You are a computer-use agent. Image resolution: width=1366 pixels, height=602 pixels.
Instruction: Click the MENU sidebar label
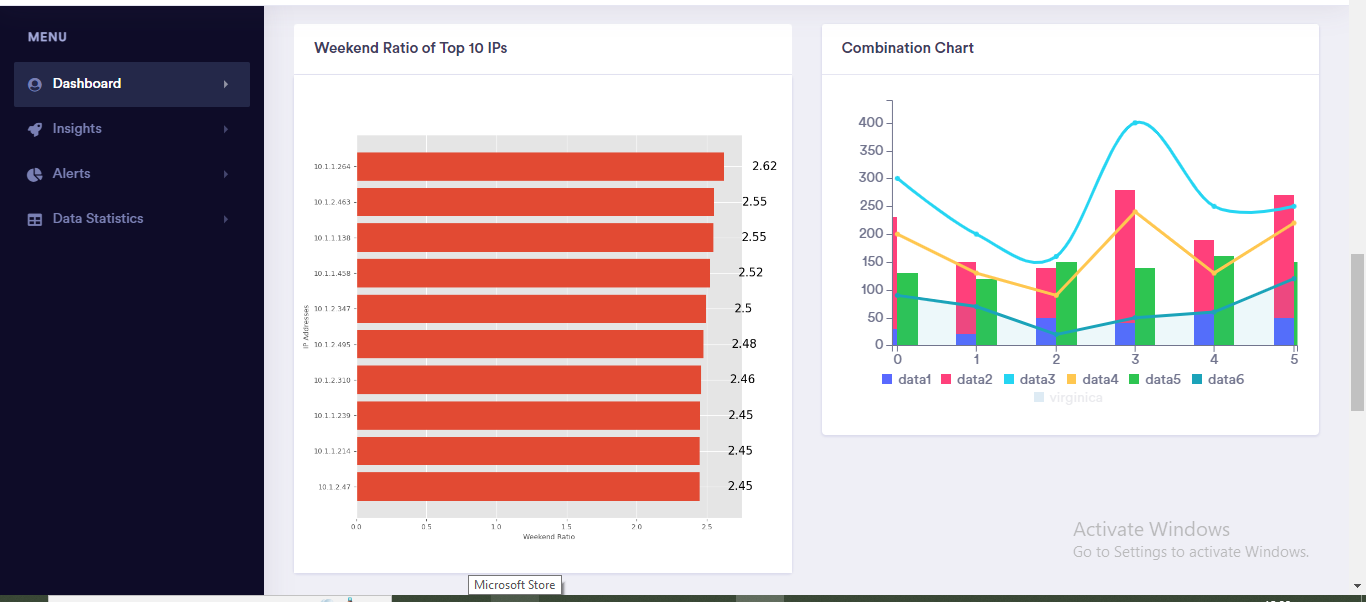point(47,37)
